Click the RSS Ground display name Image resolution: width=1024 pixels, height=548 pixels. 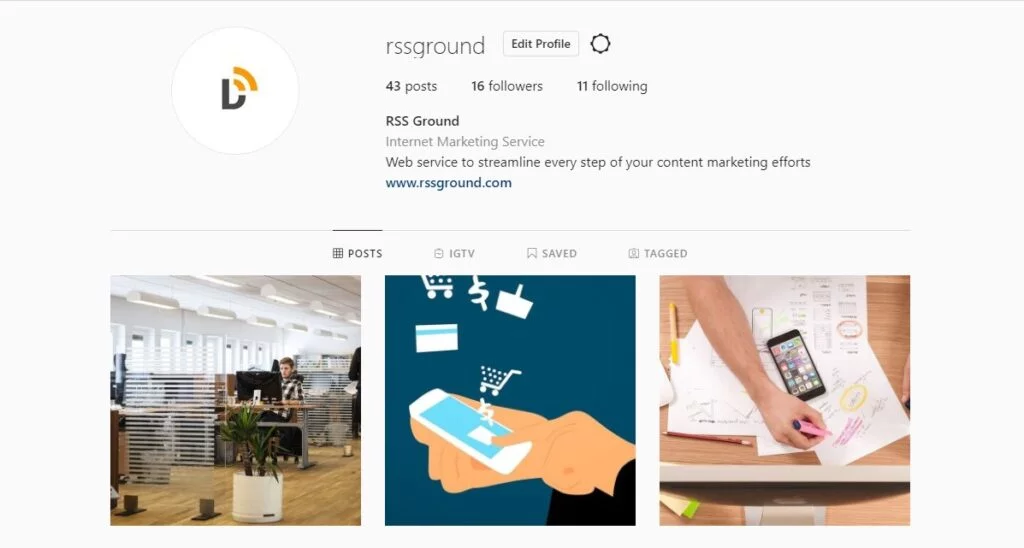point(423,121)
